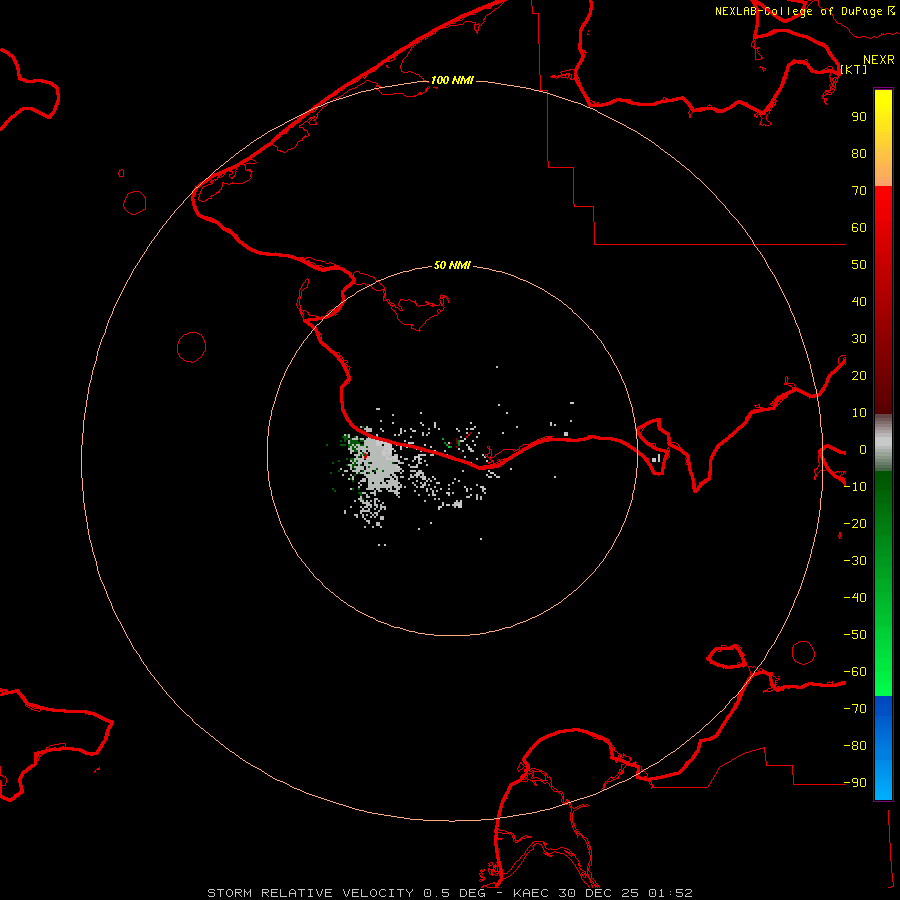Click the -40 value on velocity scale
The image size is (900, 900).
[x=855, y=598]
